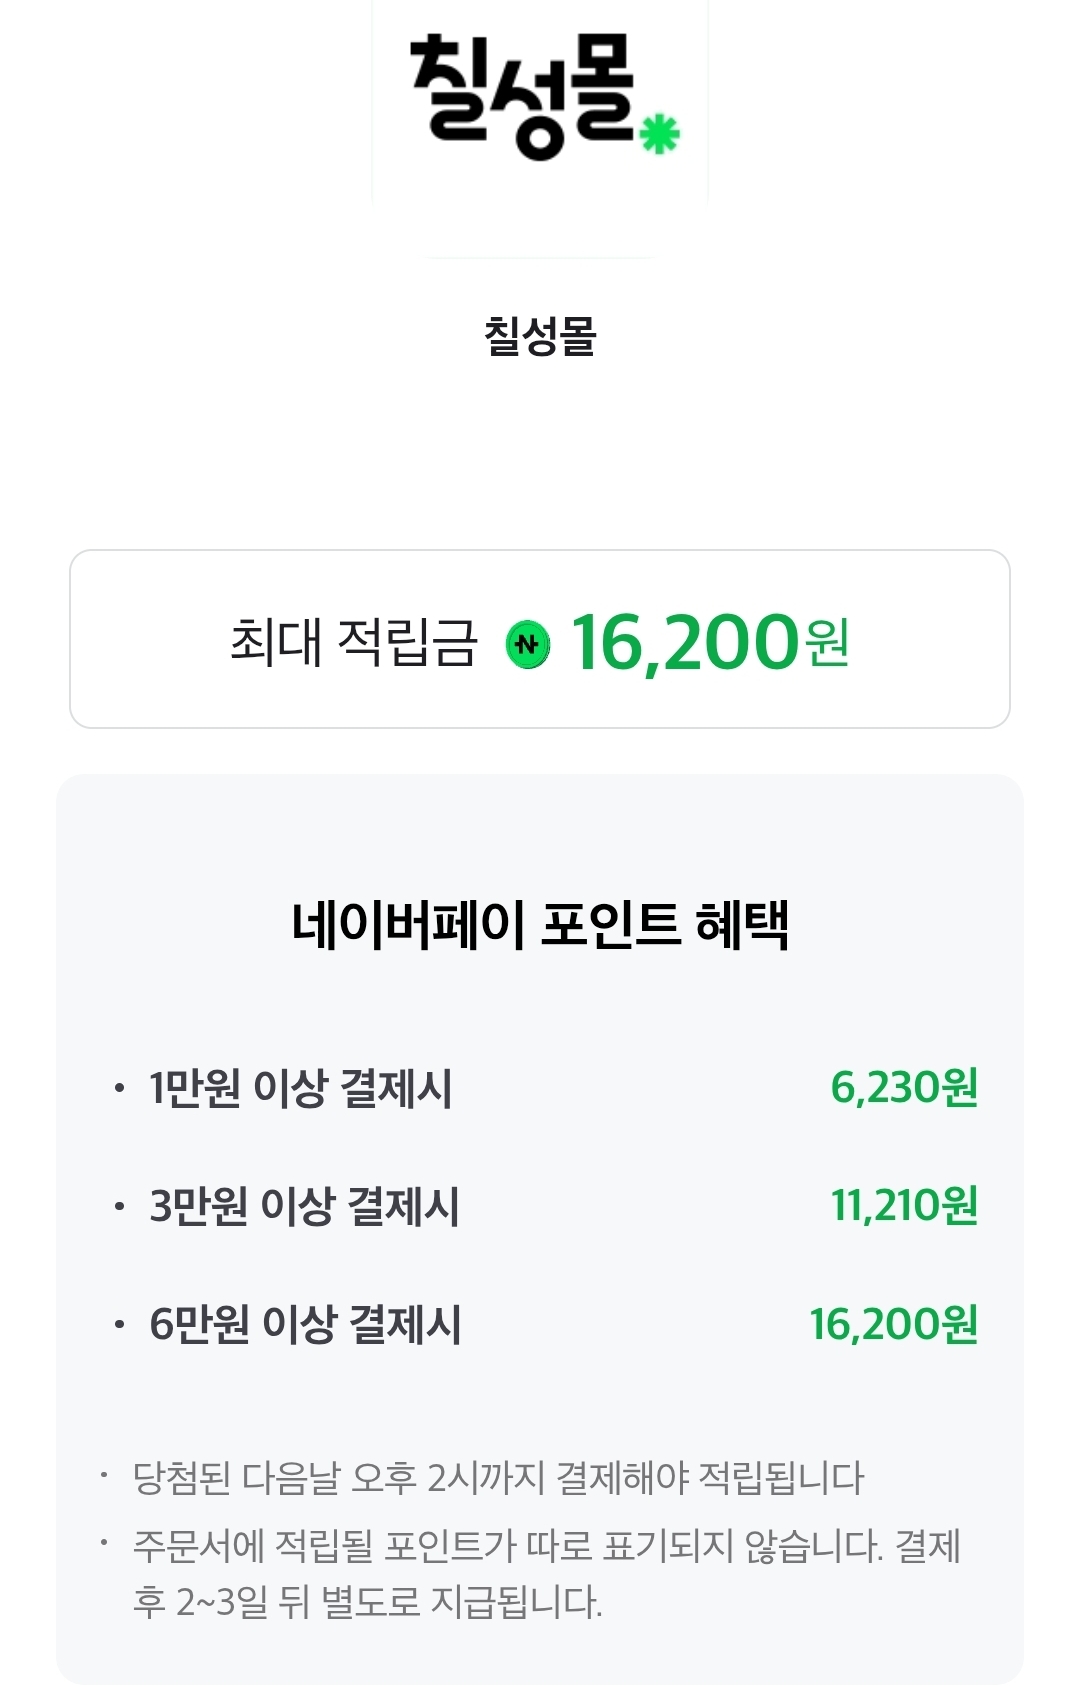The width and height of the screenshot is (1080, 1686).
Task: Tap the large 16,200원 max reward amount
Action: pyautogui.click(x=685, y=642)
